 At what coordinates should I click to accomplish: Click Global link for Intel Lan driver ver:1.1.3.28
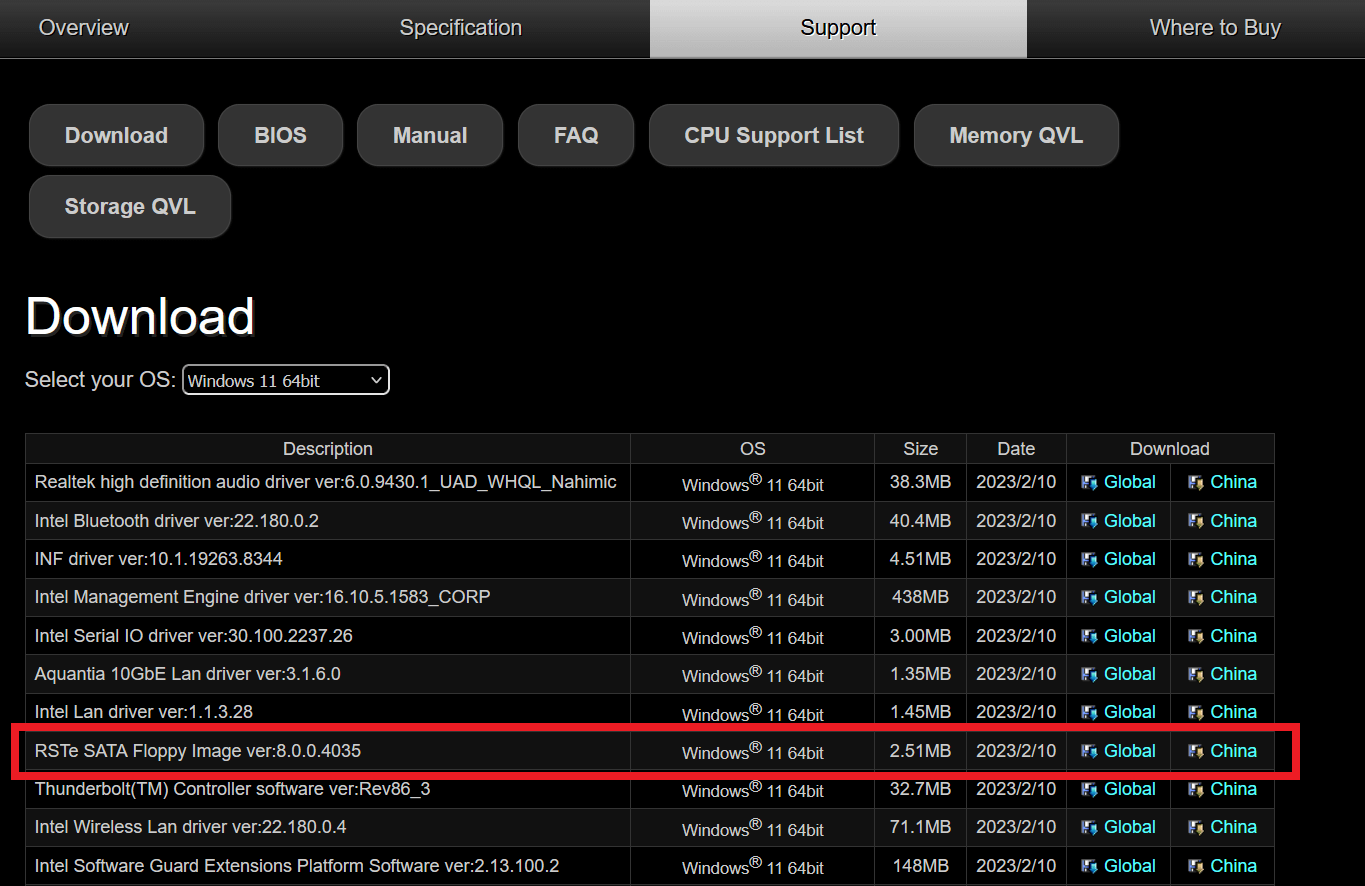click(1130, 712)
